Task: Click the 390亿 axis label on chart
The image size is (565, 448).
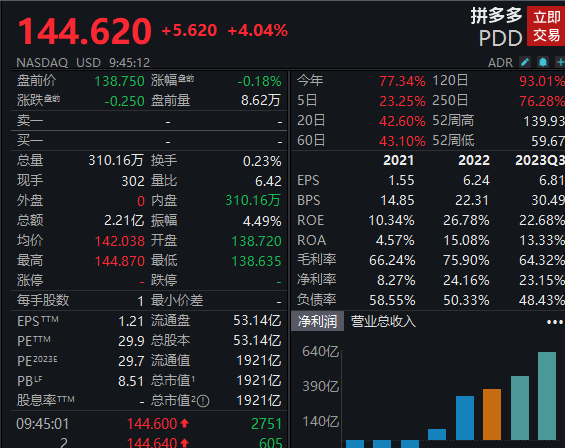Action: coord(320,386)
